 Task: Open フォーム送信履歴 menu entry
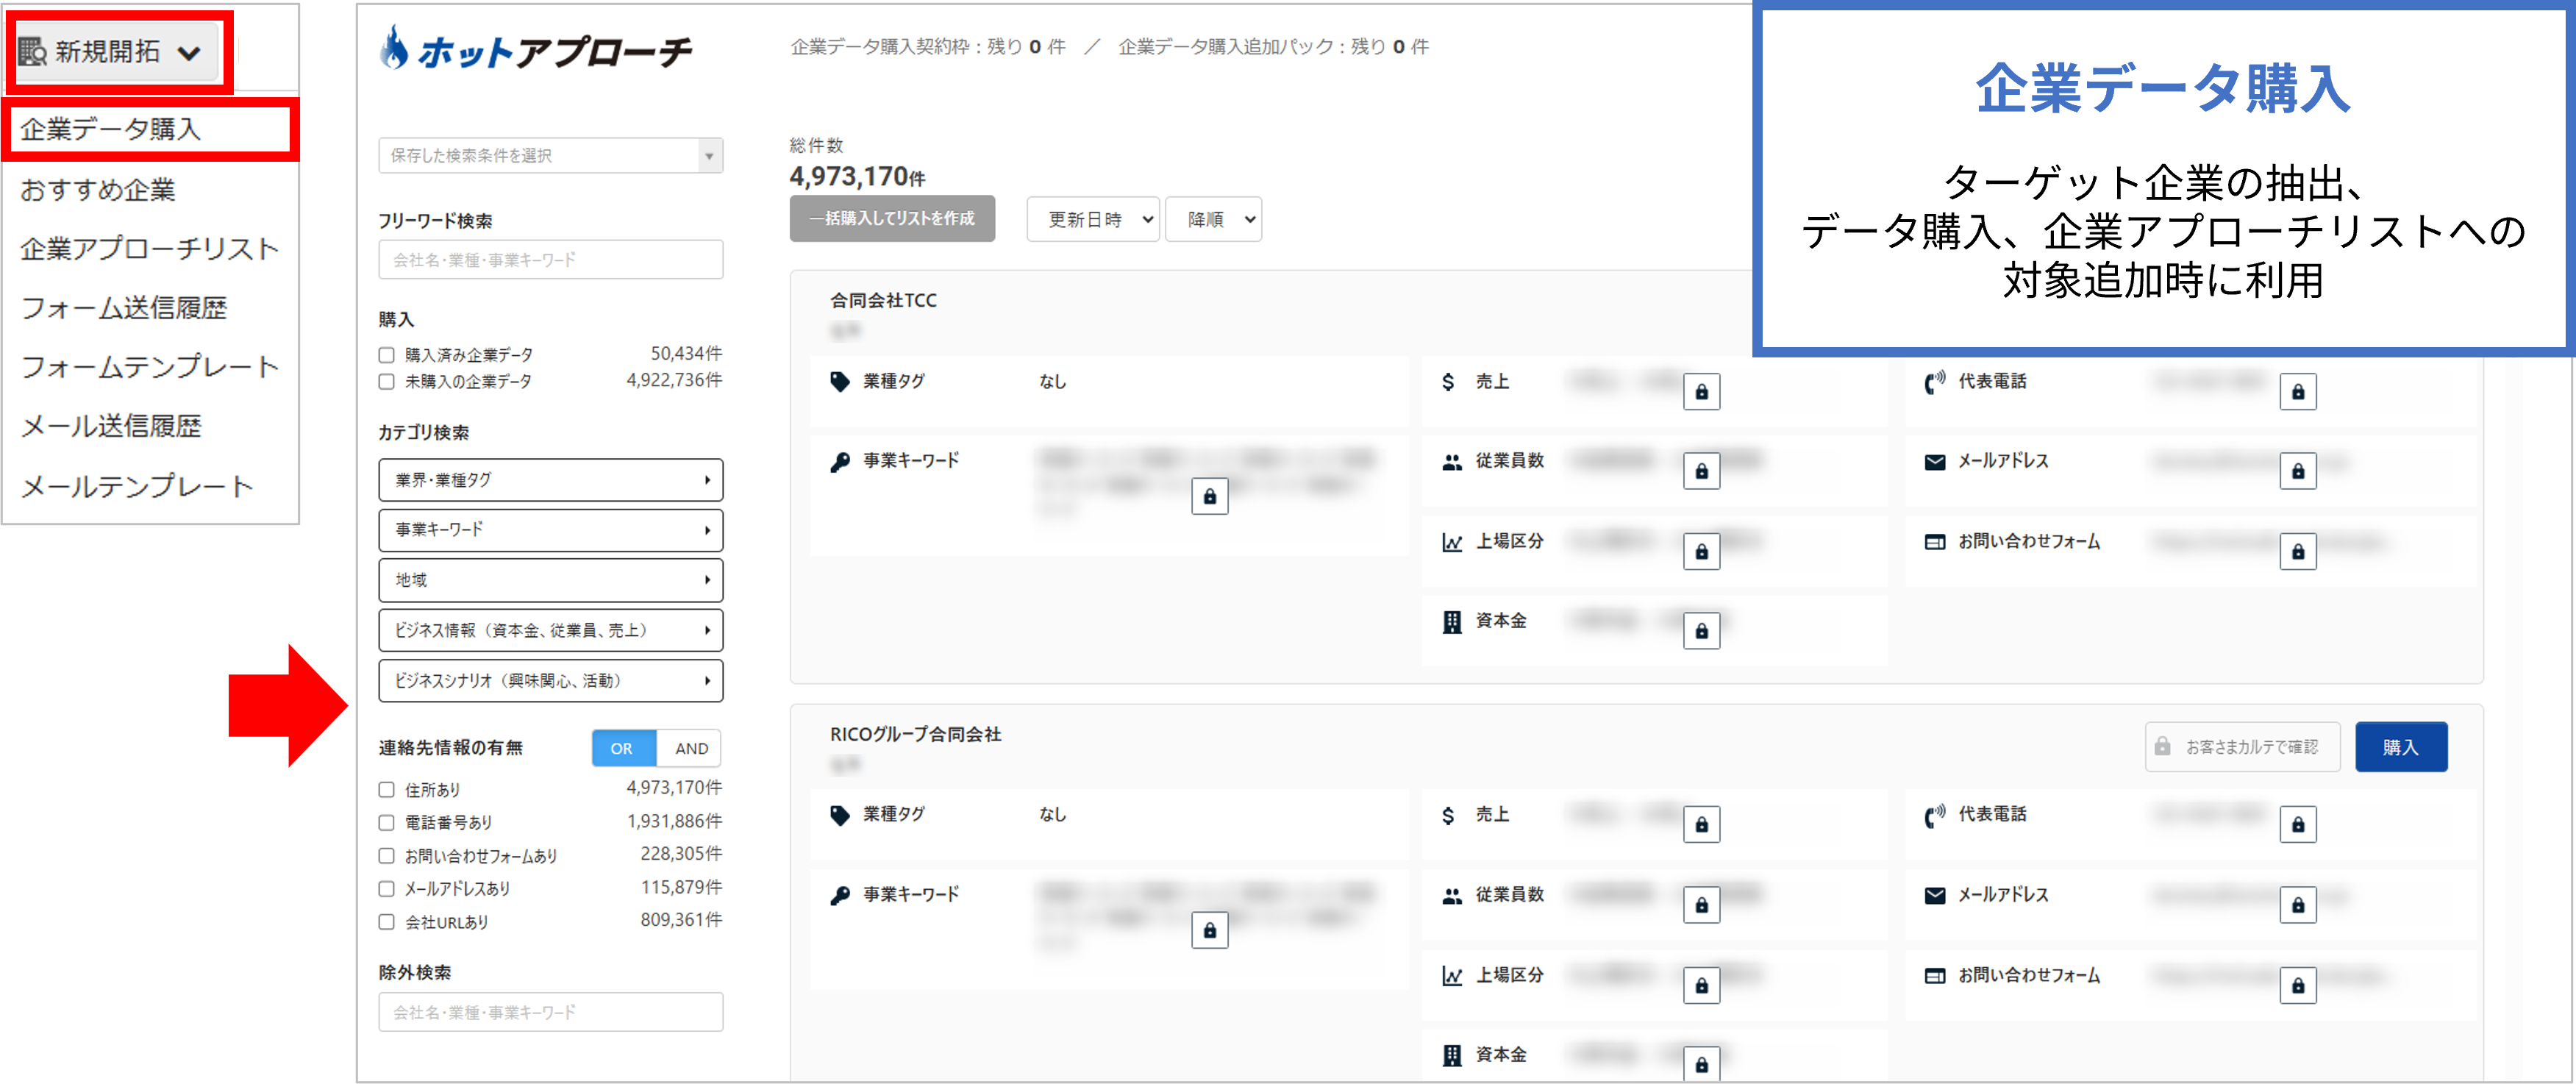(x=124, y=307)
